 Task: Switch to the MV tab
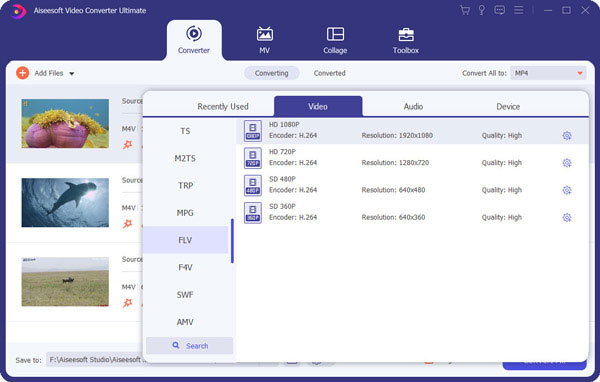pyautogui.click(x=264, y=40)
